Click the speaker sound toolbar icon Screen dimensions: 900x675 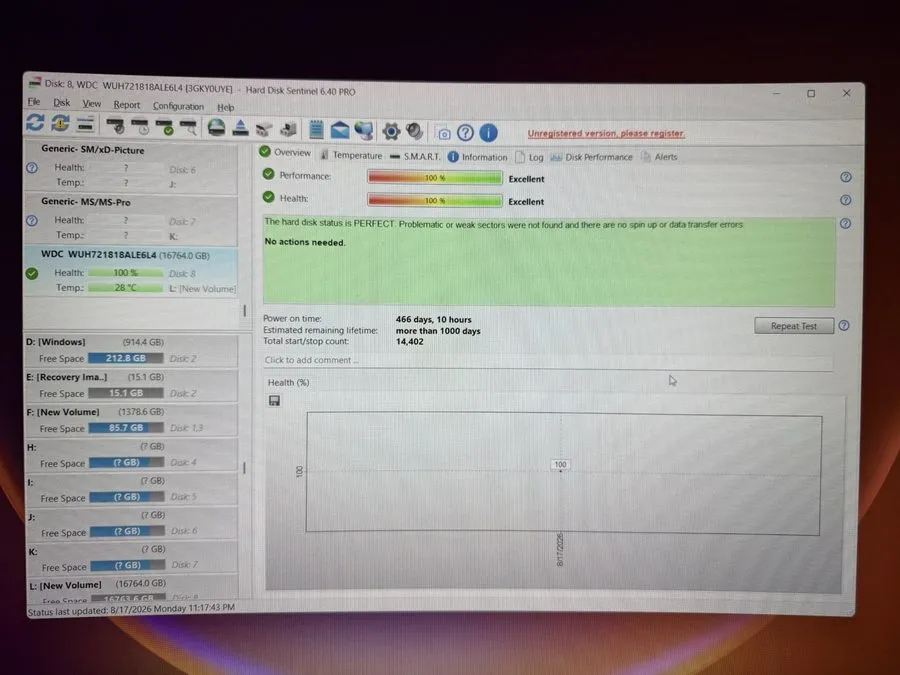414,131
